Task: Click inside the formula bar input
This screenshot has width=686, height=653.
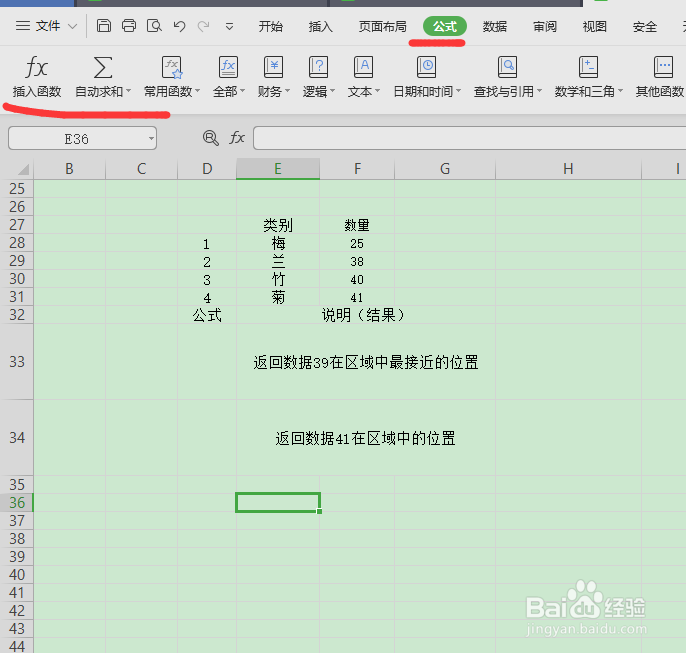Action: (469, 138)
